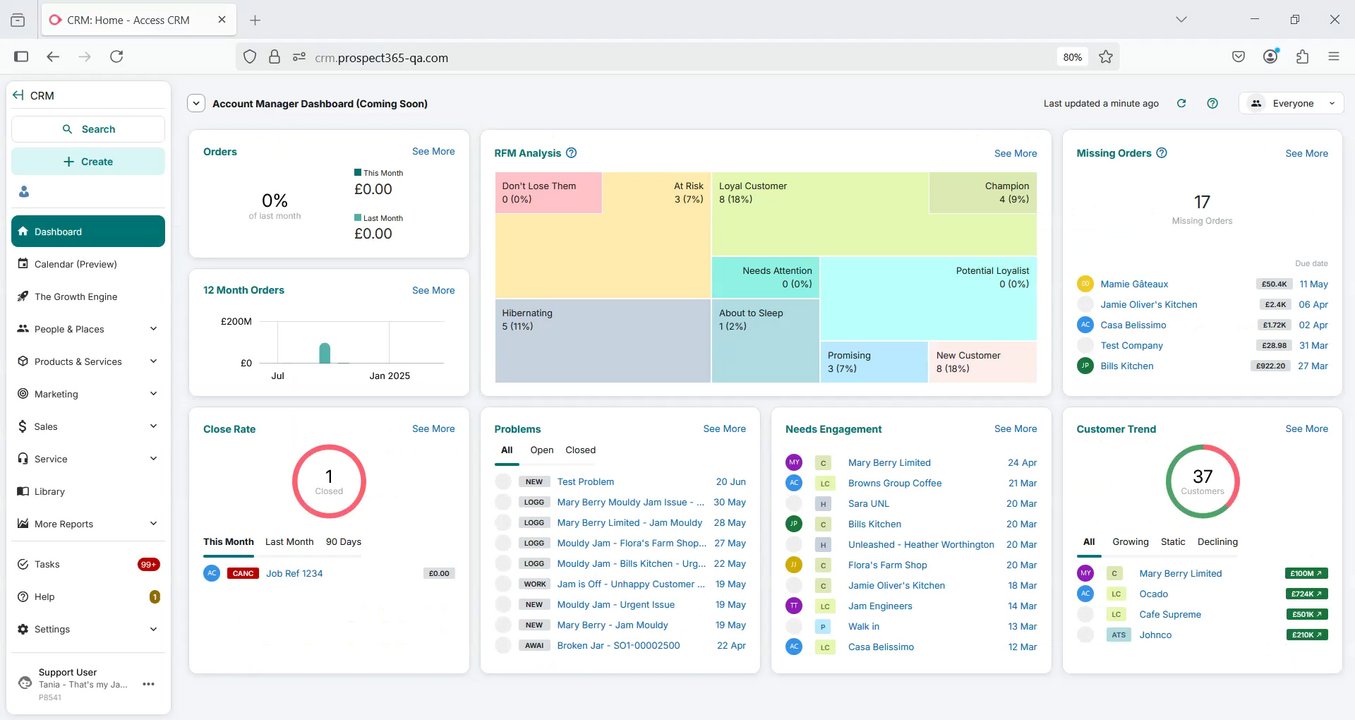Click the Create button in sidebar
Viewport: 1355px width, 720px height.
(88, 161)
